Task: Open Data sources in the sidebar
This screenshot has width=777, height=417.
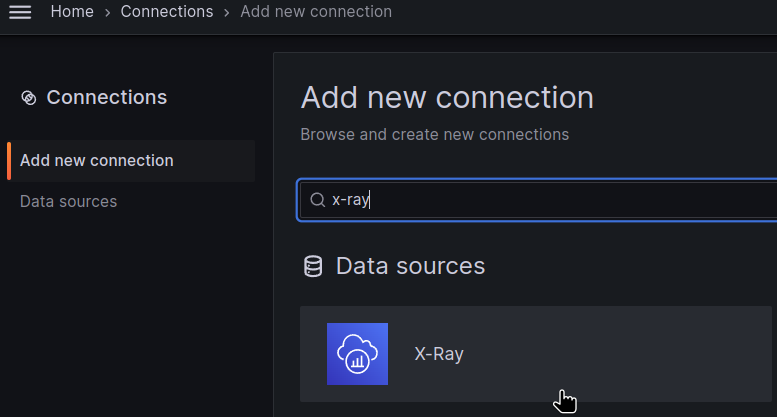Action: click(x=68, y=201)
